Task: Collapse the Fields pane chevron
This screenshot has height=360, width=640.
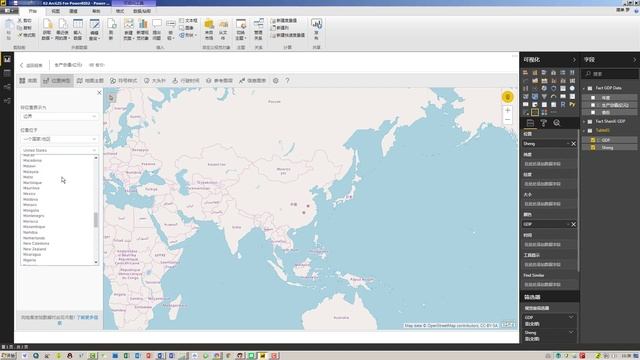Action: [635, 60]
